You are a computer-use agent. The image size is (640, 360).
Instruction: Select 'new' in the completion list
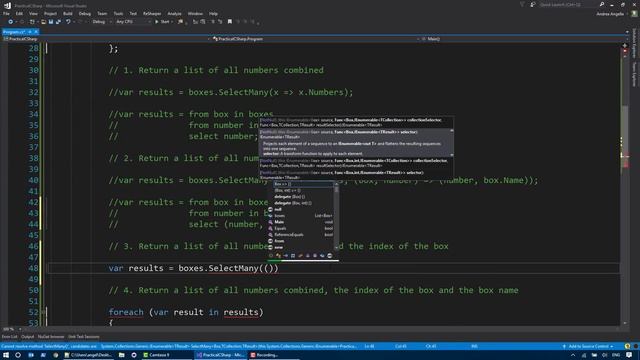click(x=301, y=247)
